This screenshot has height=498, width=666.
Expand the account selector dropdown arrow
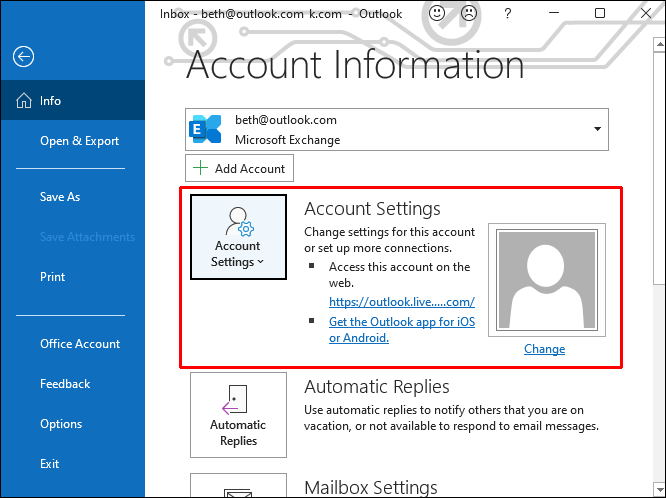pos(598,129)
